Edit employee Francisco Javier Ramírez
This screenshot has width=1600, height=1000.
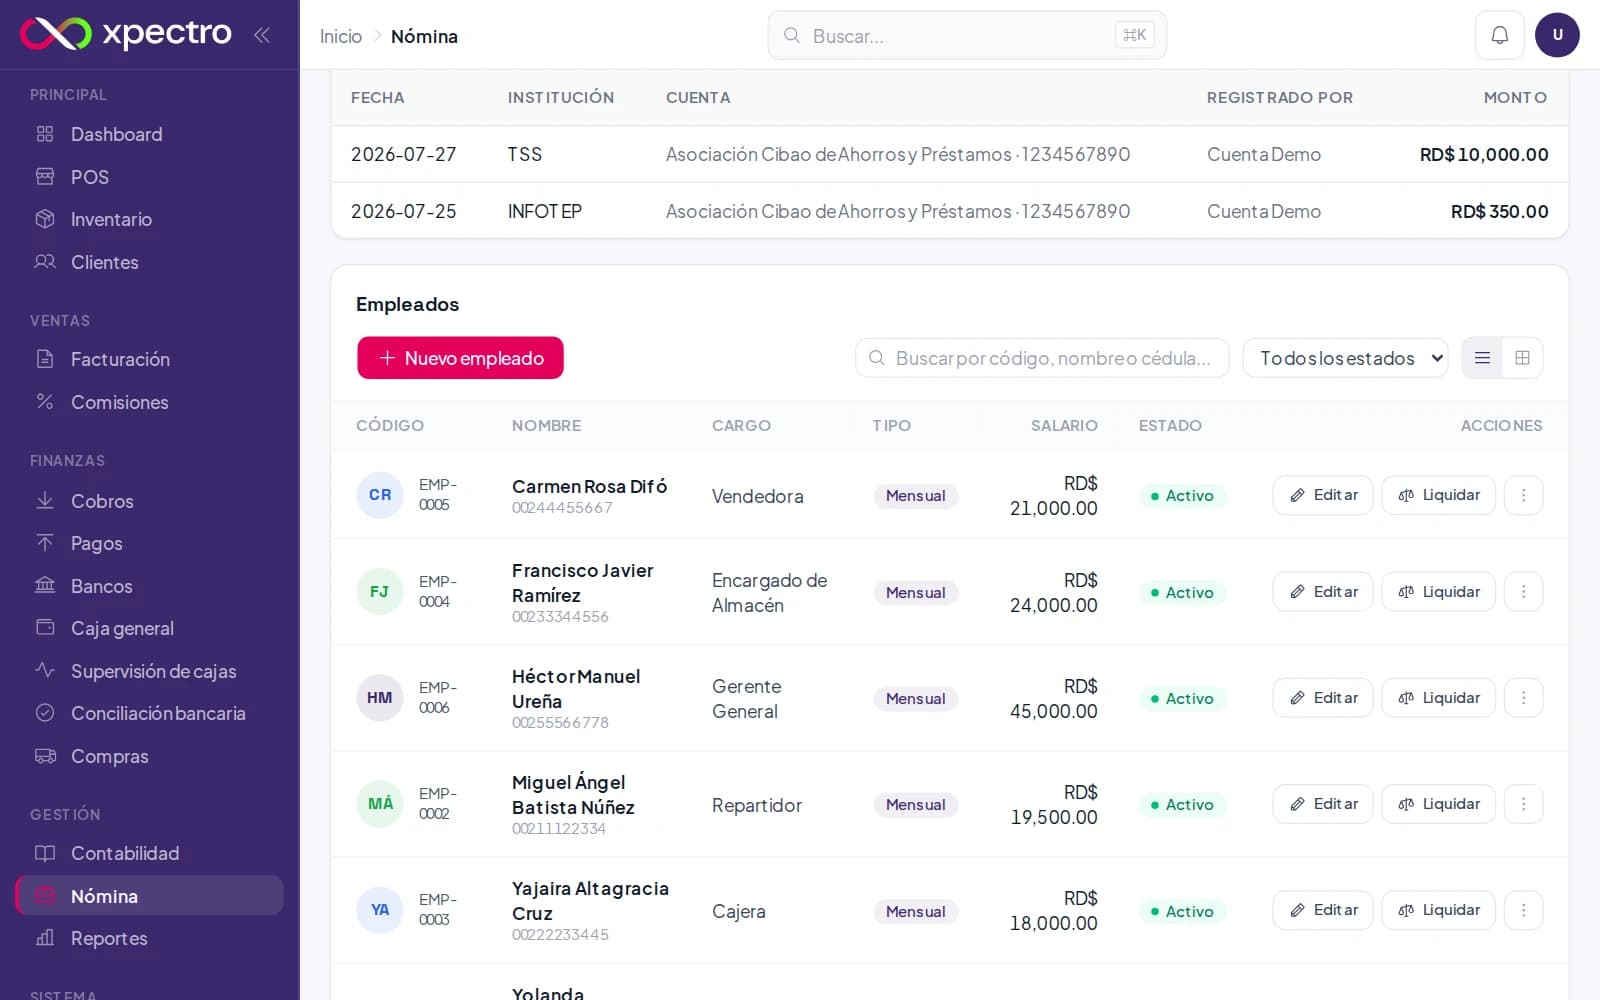1322,592
